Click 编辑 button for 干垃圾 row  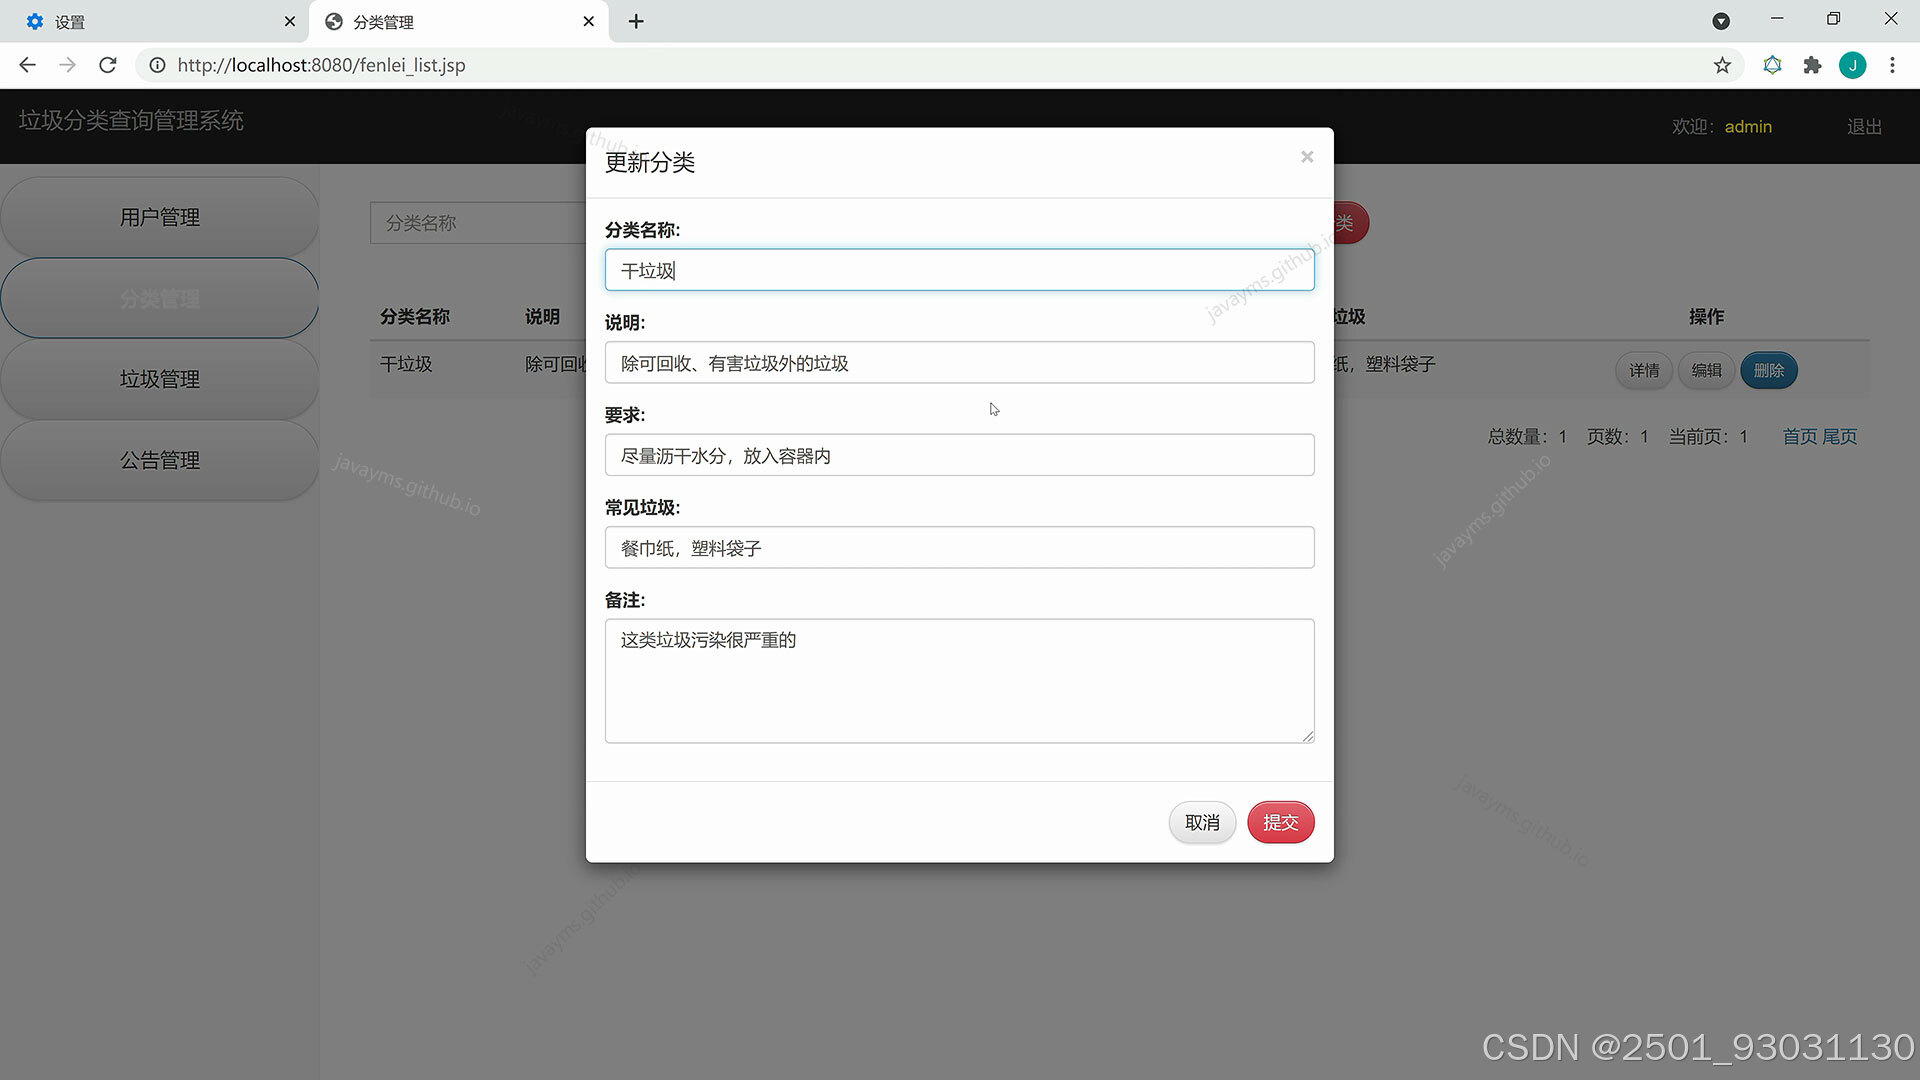1706,370
